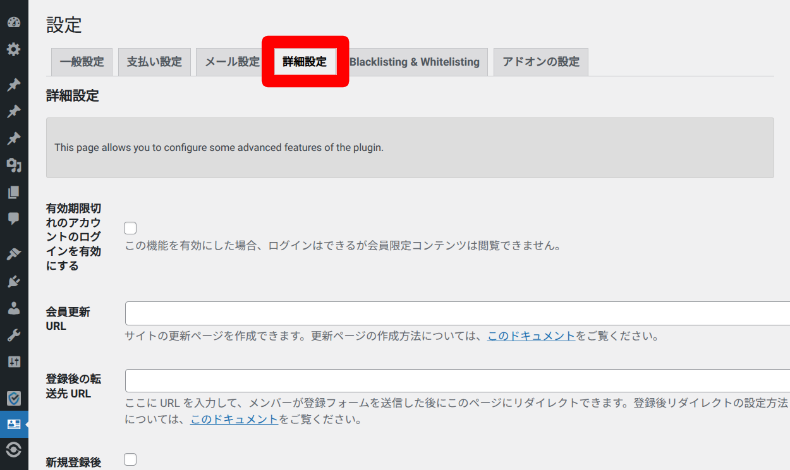790x470 pixels.
Task: Tick the checkbox next to 新規登録後
Action: click(130, 459)
